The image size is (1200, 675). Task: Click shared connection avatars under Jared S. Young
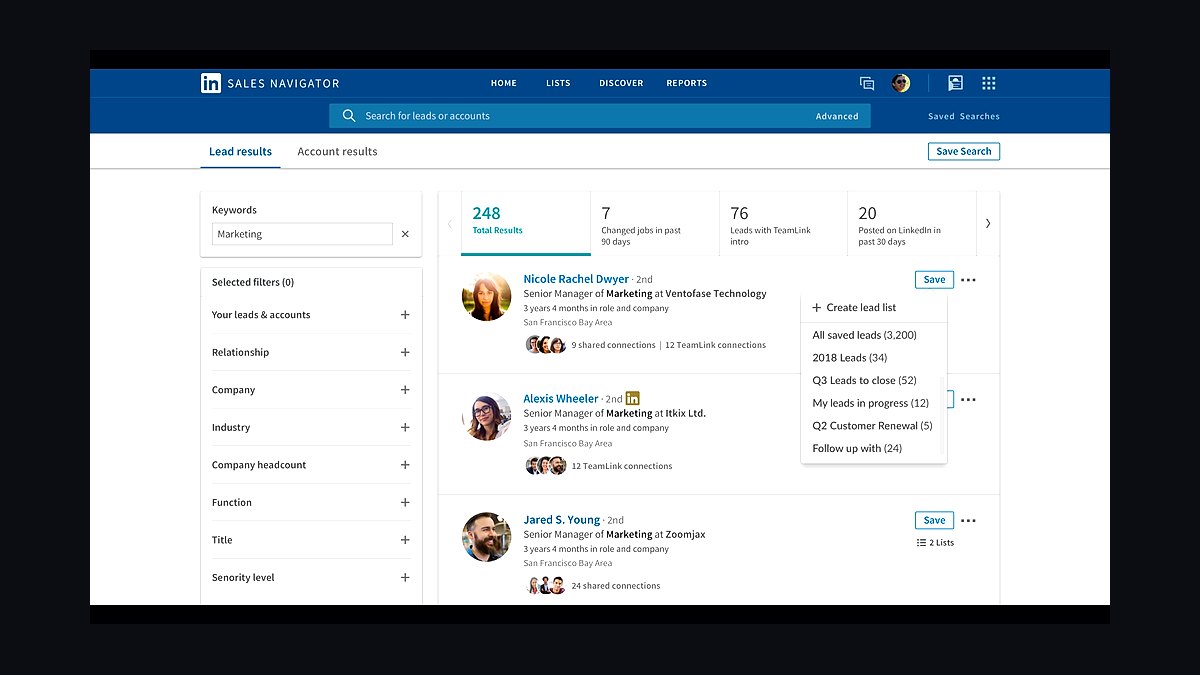click(546, 586)
